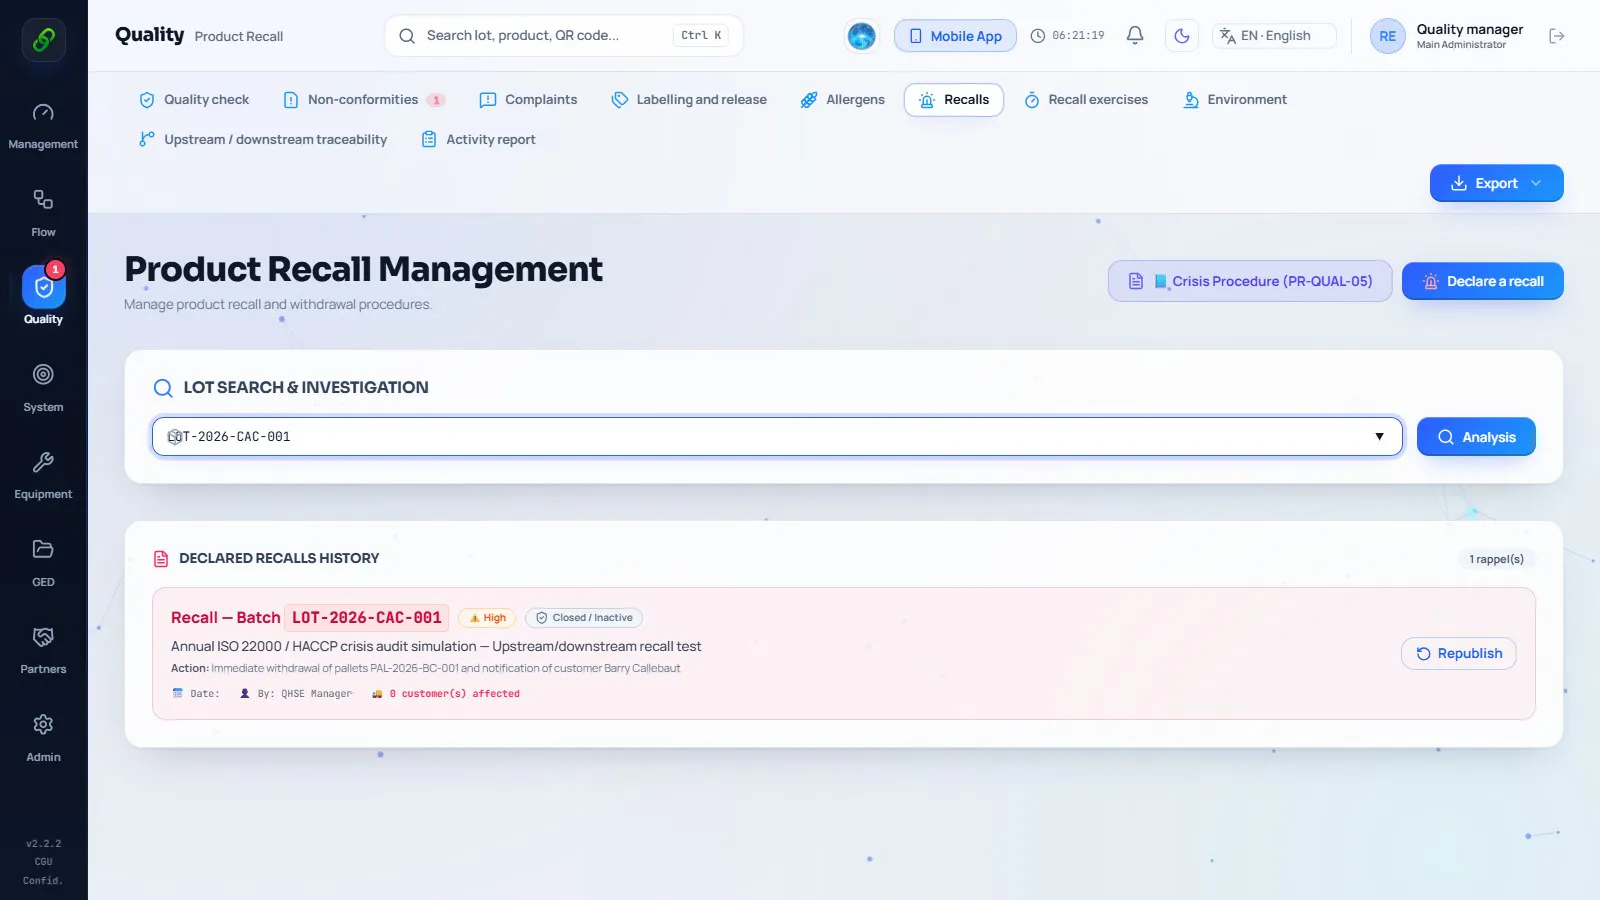The image size is (1600, 900).
Task: Click the Non-conformities count badge
Action: tap(436, 100)
